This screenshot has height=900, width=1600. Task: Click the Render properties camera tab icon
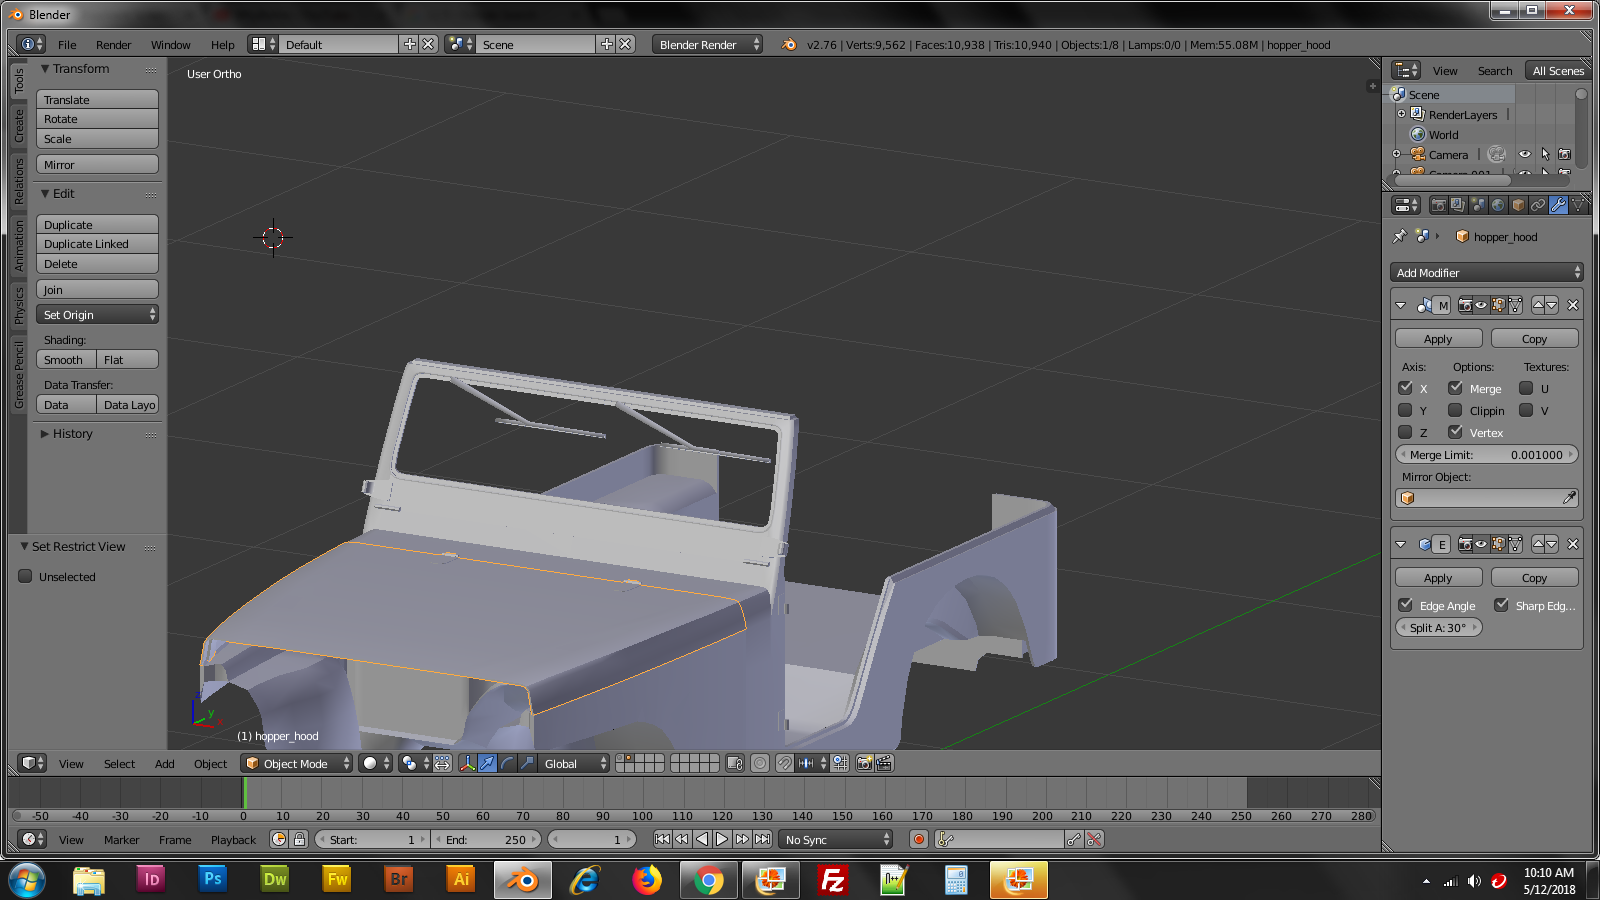[x=1438, y=206]
